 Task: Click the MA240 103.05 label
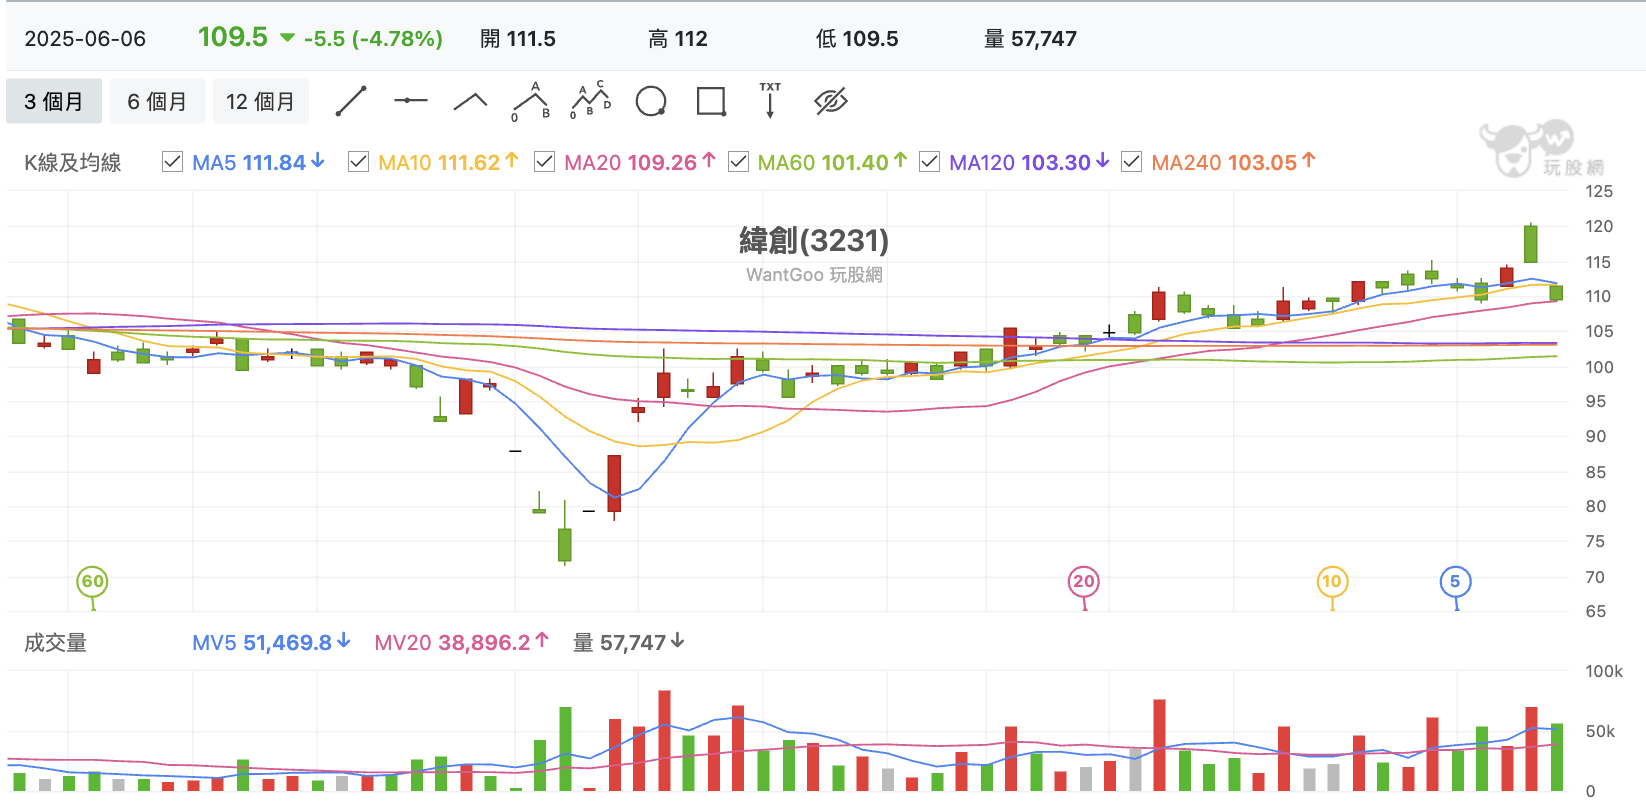(x=1233, y=162)
